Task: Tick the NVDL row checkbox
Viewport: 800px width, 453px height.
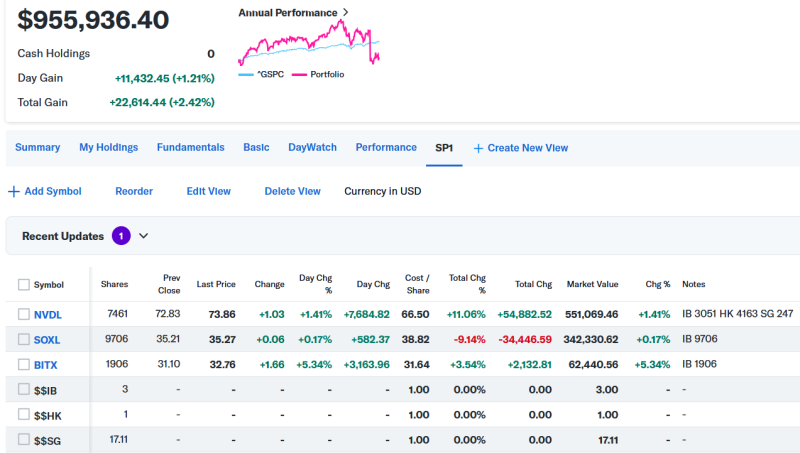Action: pyautogui.click(x=24, y=314)
